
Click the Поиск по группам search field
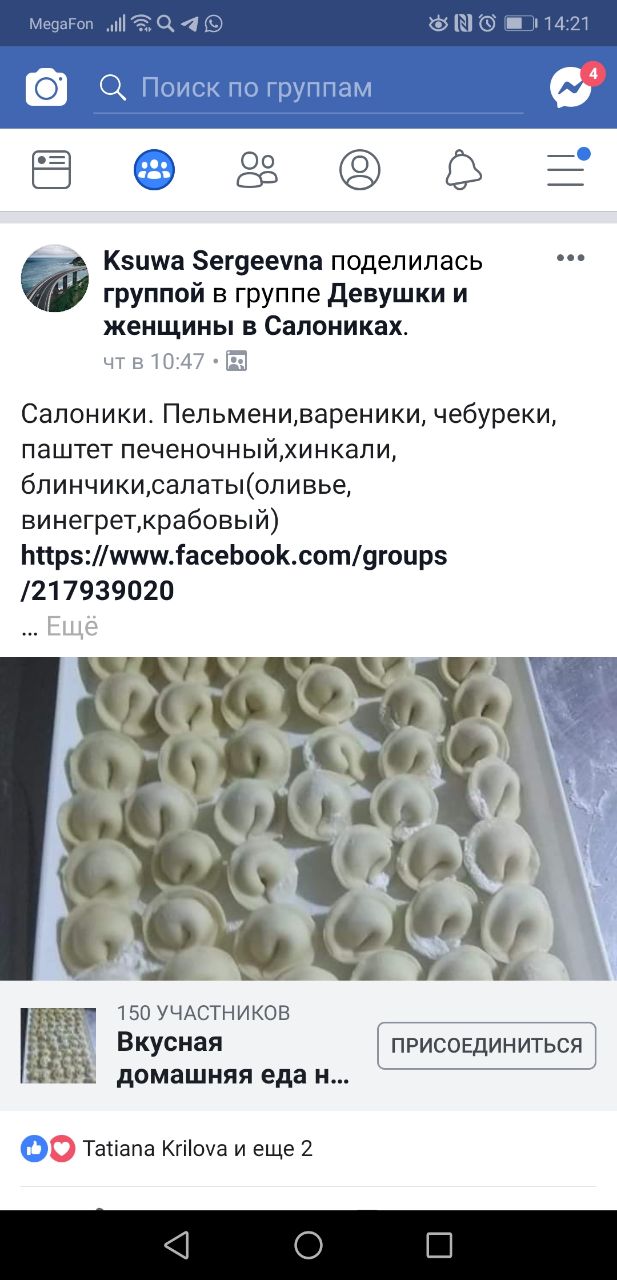[309, 88]
